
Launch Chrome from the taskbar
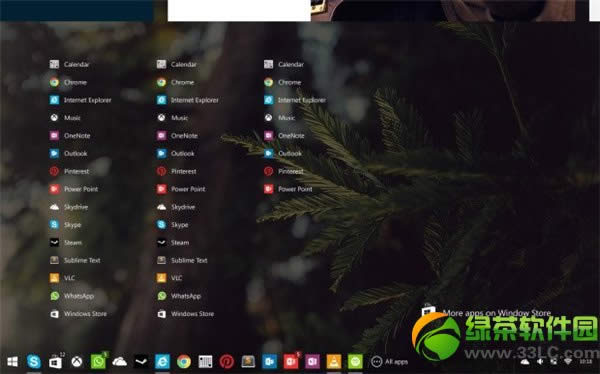(x=184, y=361)
